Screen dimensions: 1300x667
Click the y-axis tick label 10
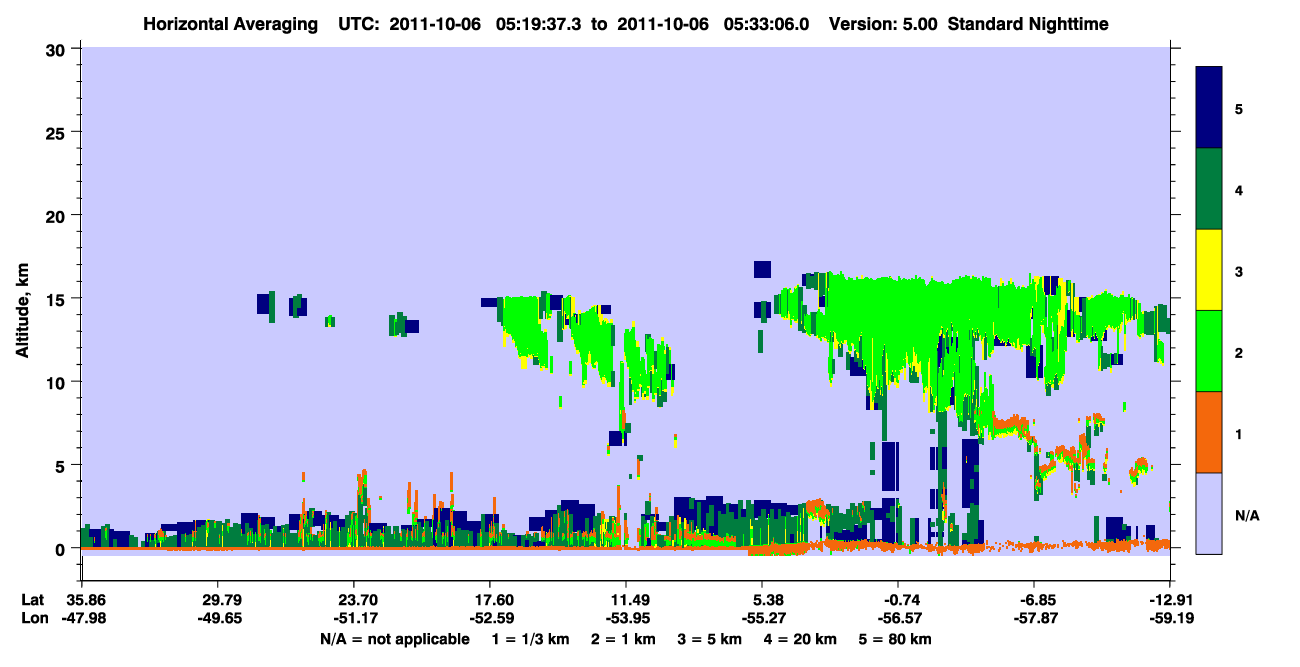point(58,382)
